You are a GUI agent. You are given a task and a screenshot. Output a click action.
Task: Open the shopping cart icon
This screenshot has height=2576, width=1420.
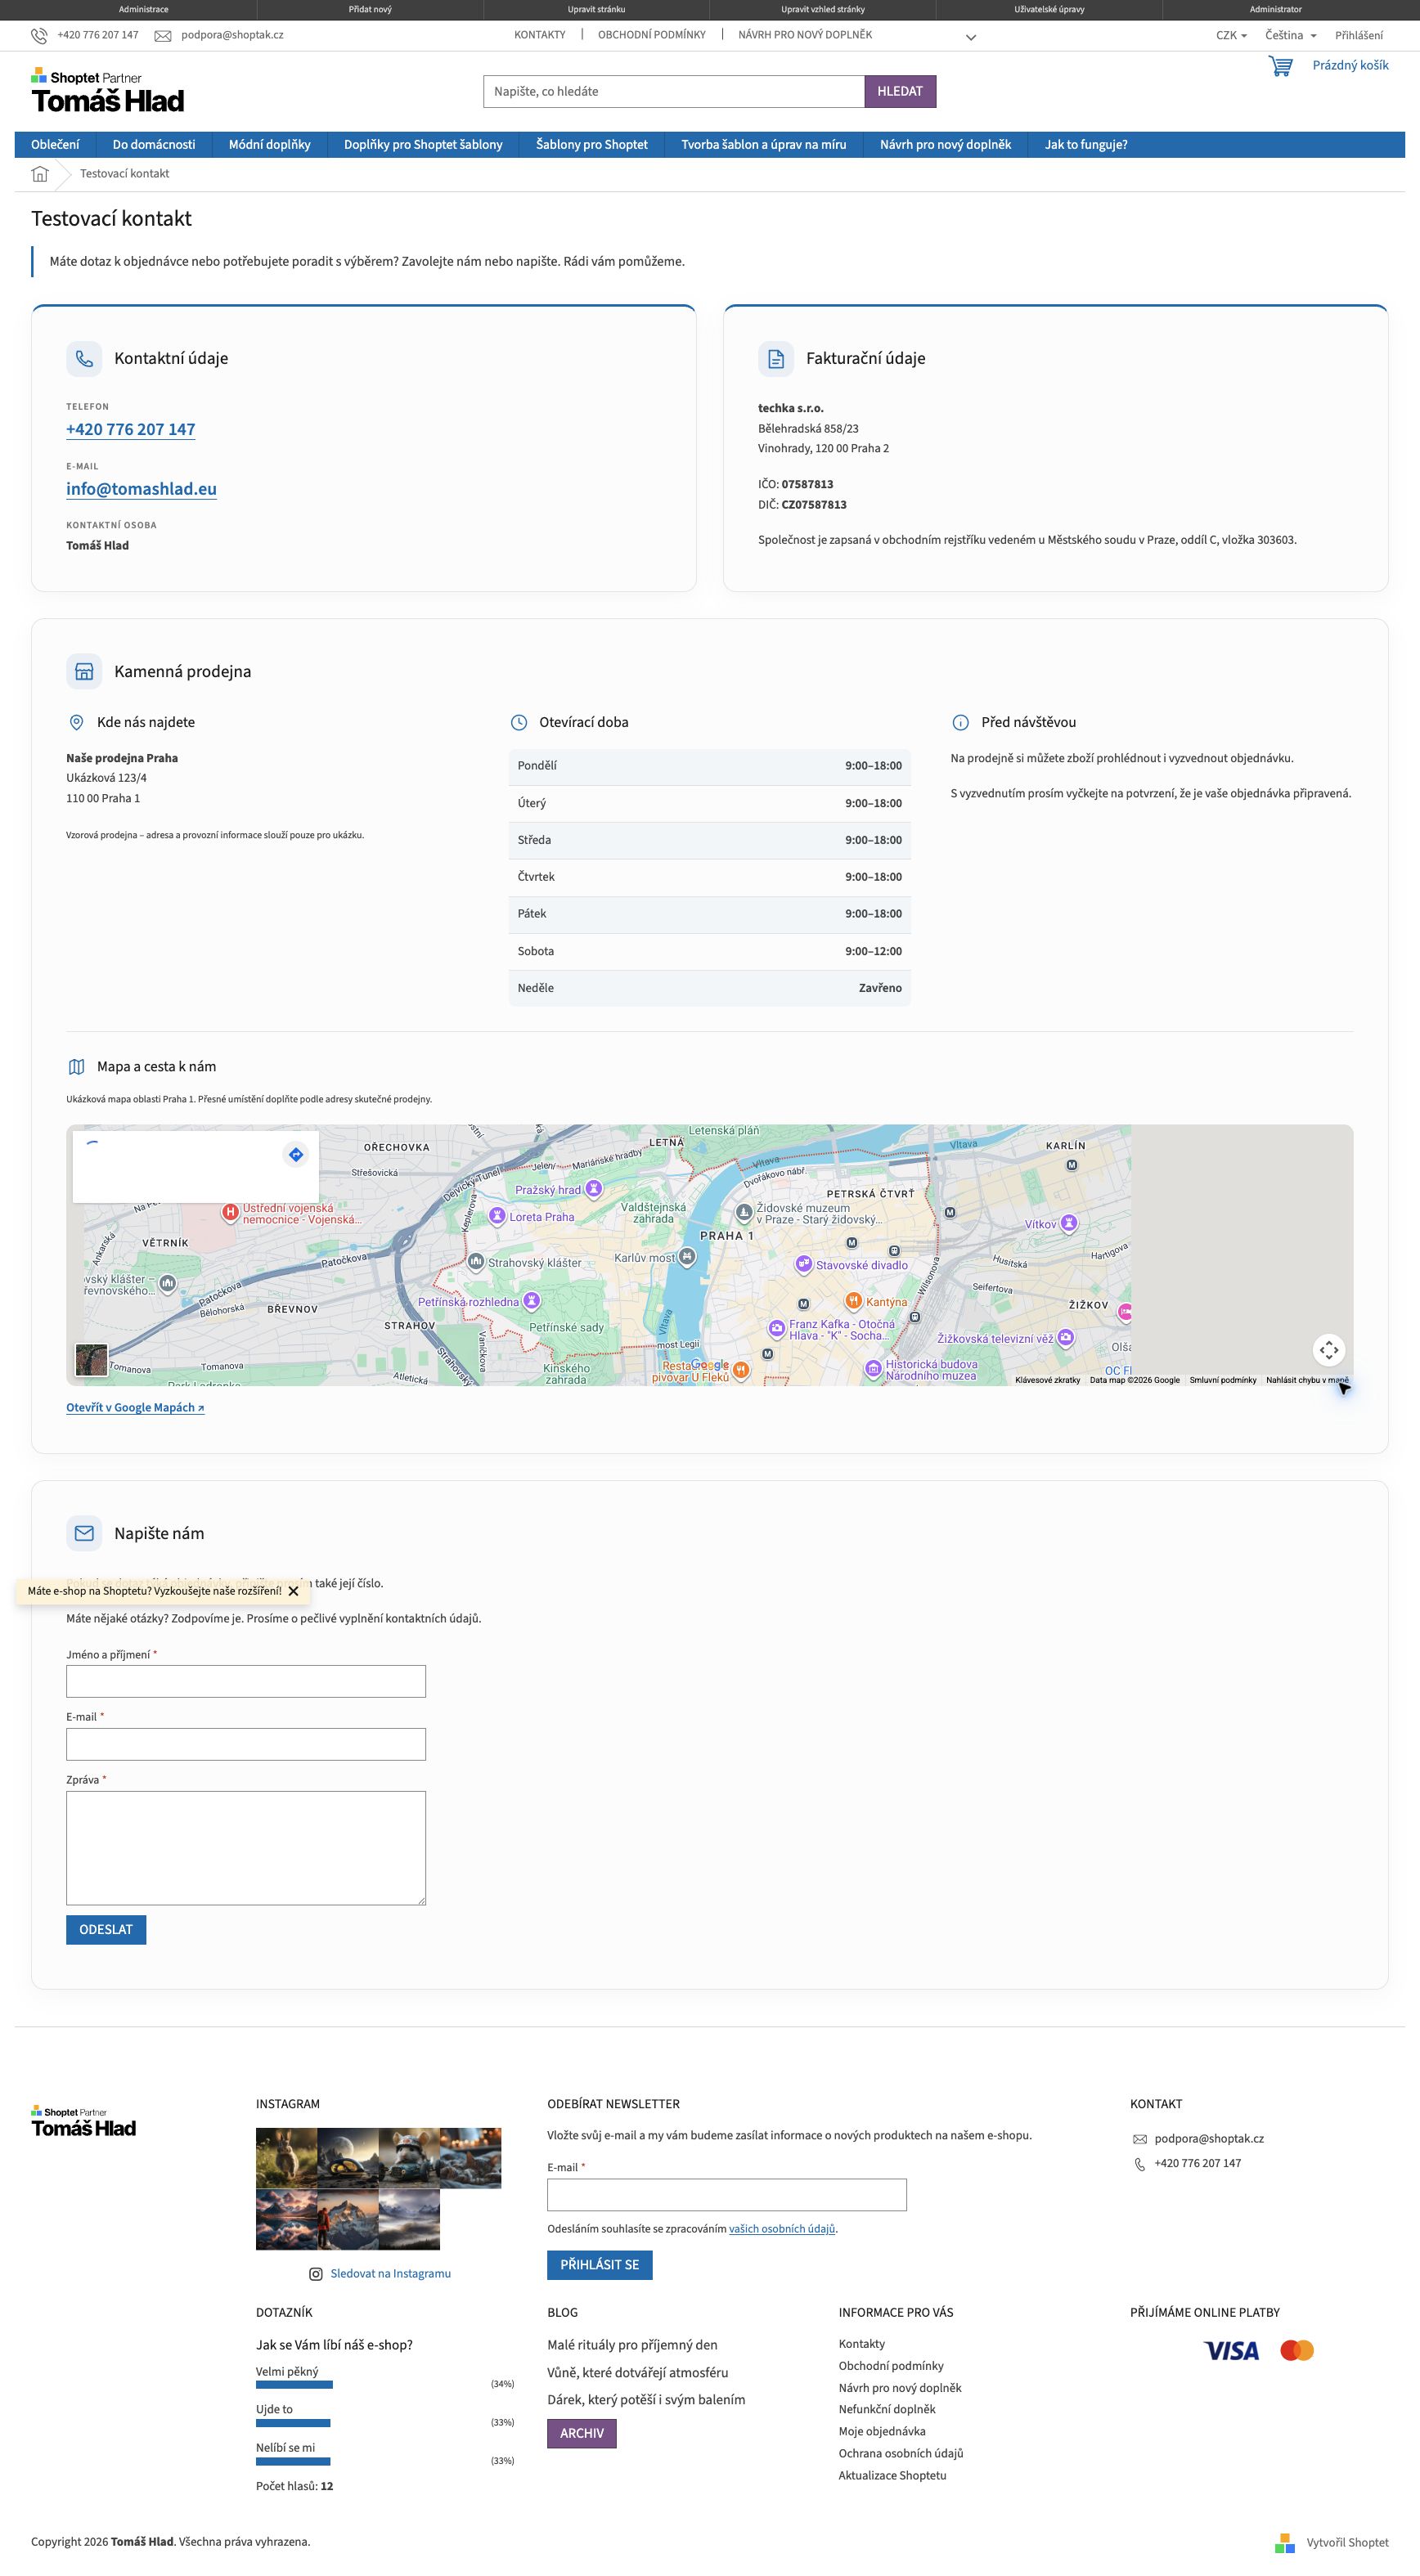(1280, 66)
